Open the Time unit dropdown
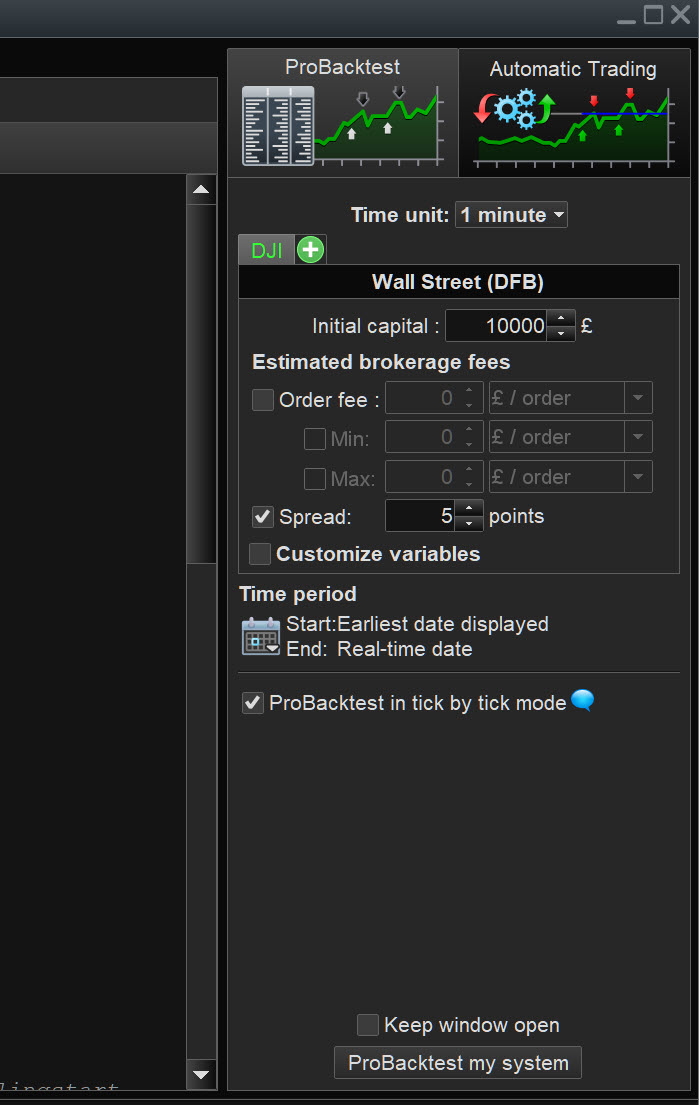Screen dimensions: 699x1105 pyautogui.click(x=511, y=215)
